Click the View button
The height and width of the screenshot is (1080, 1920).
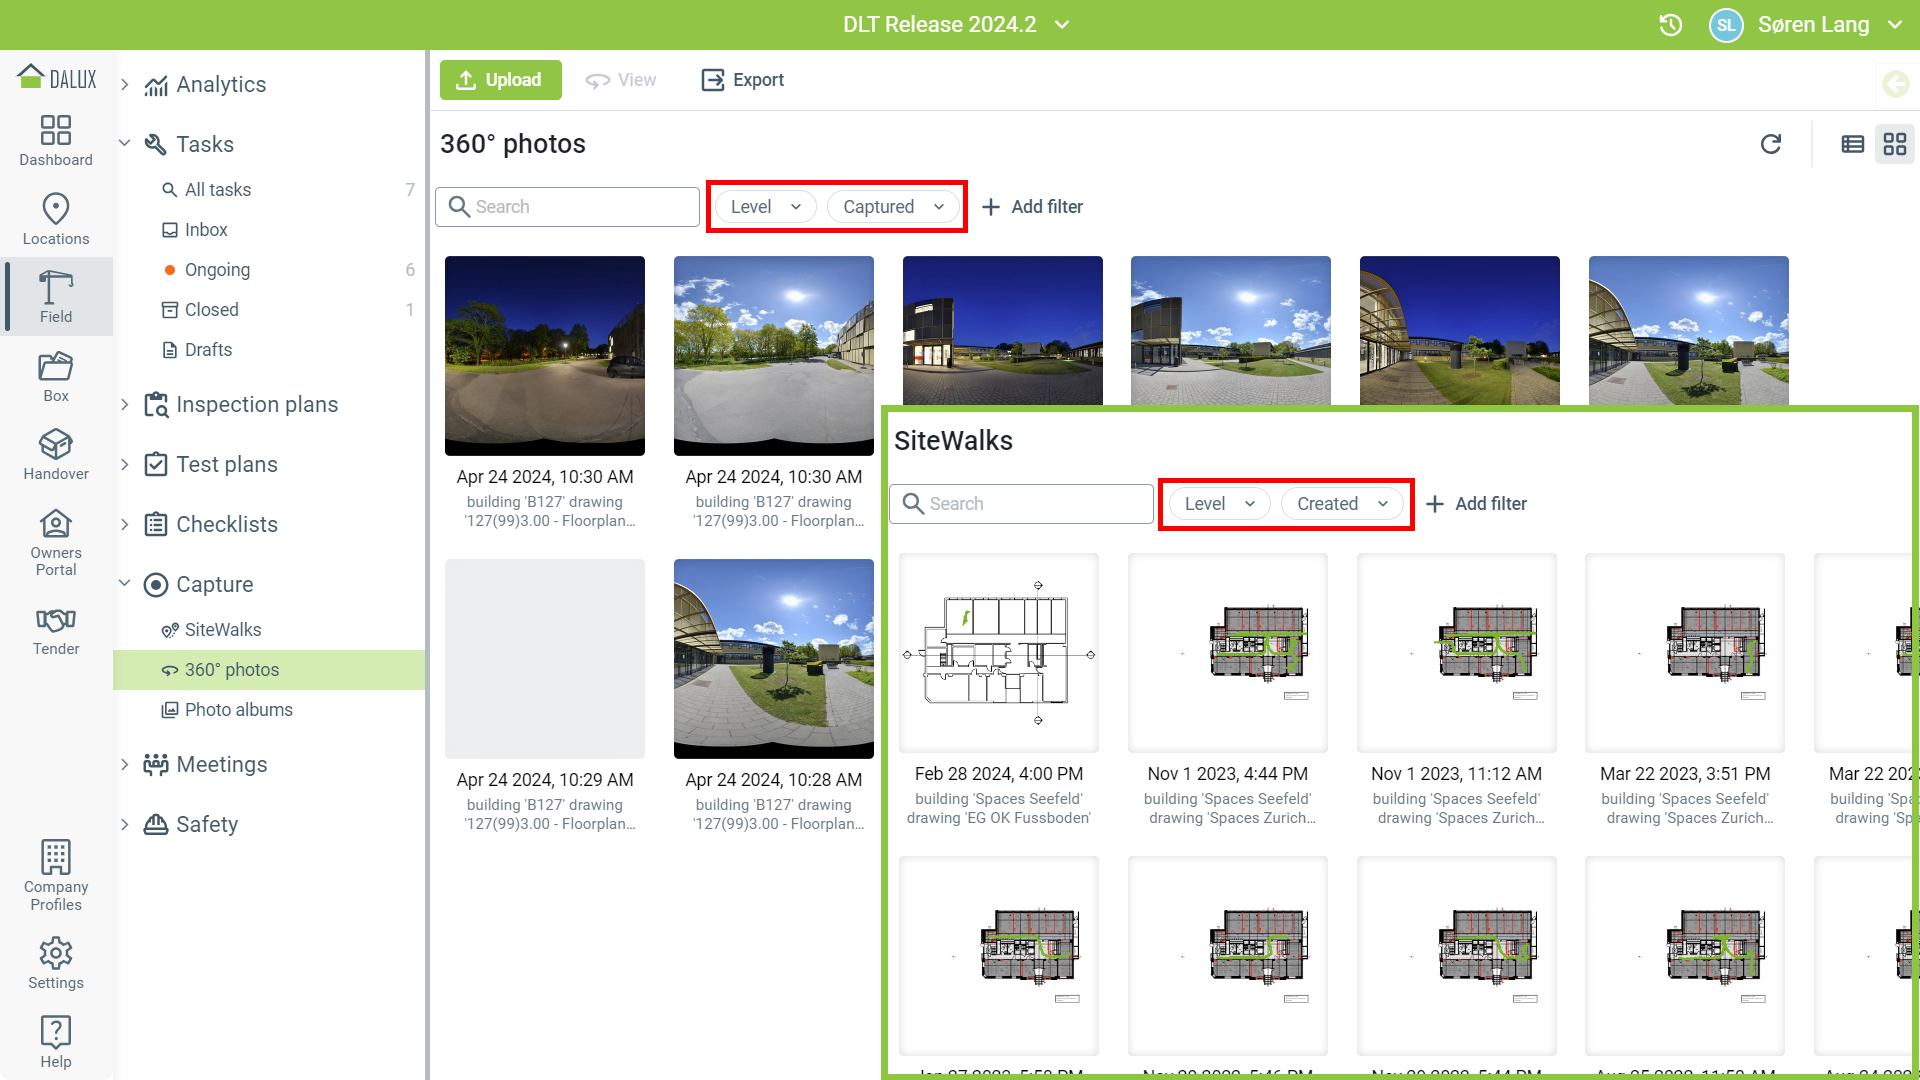[621, 80]
